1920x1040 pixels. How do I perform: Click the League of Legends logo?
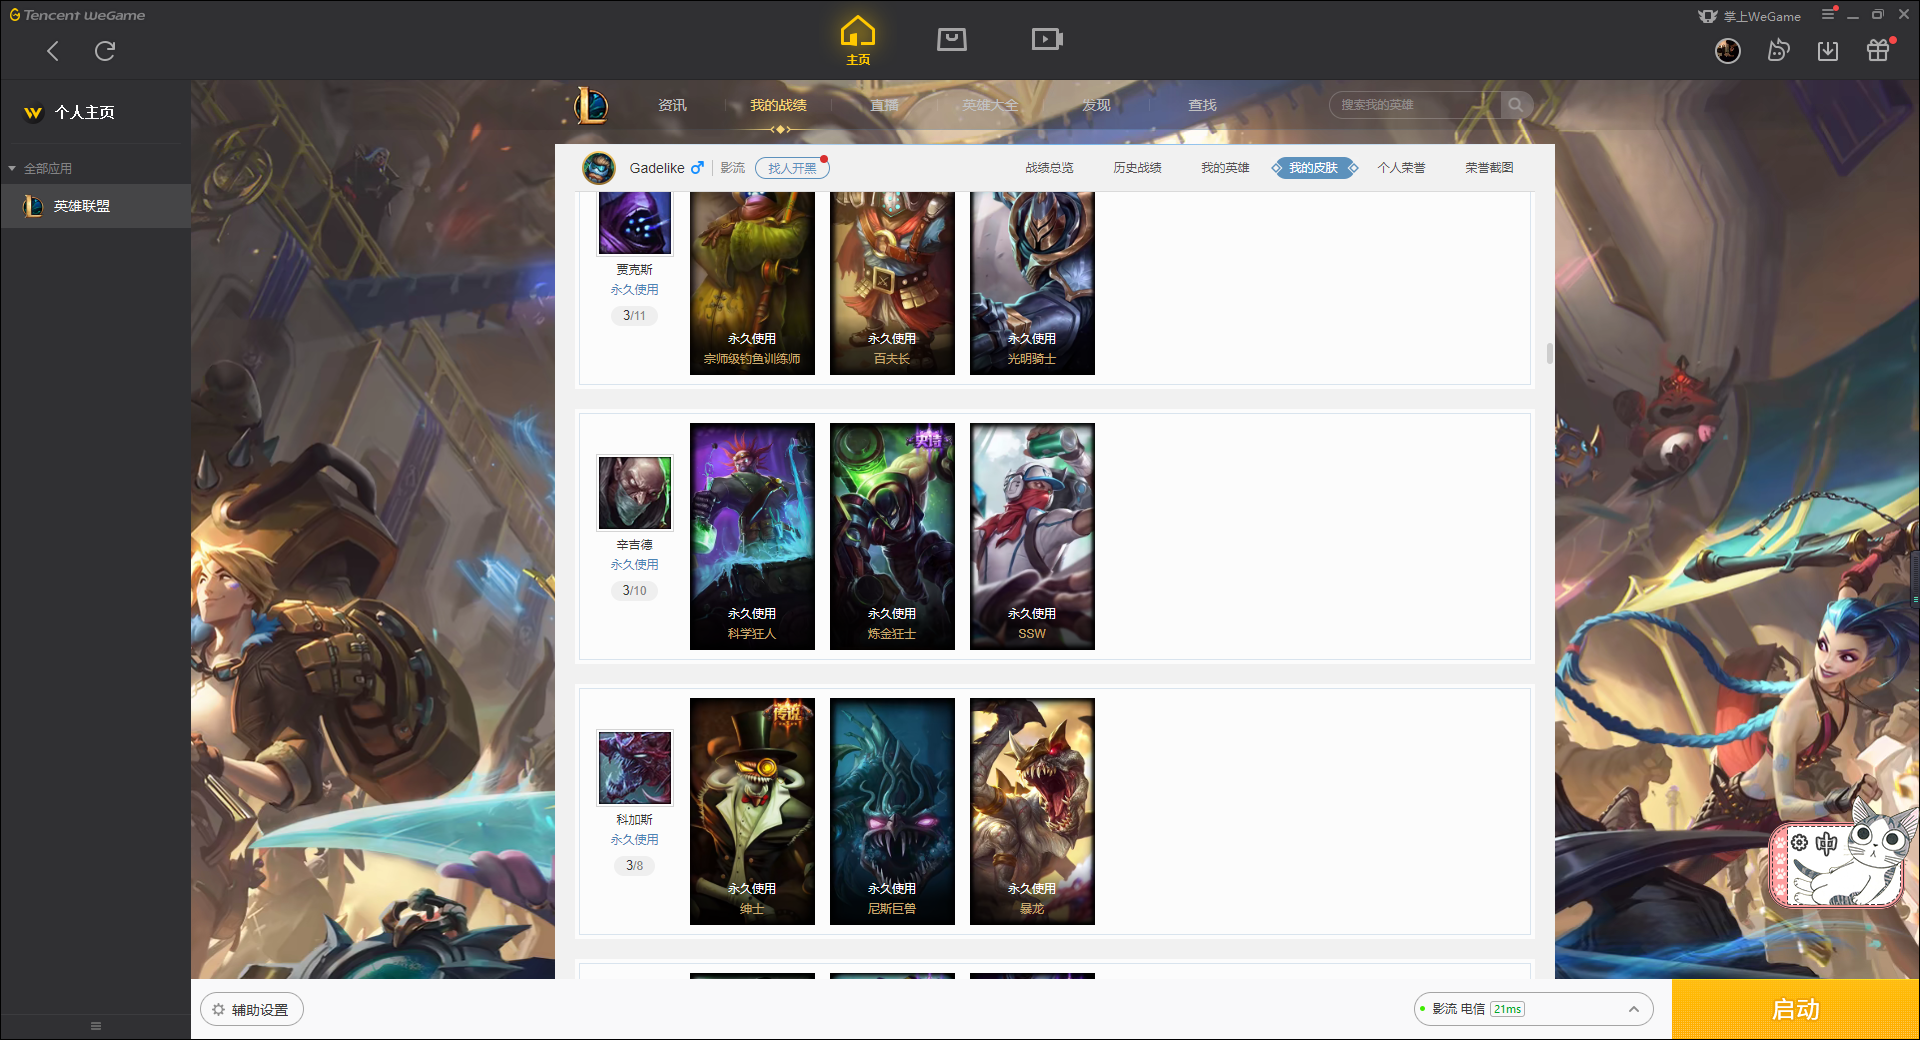point(590,105)
